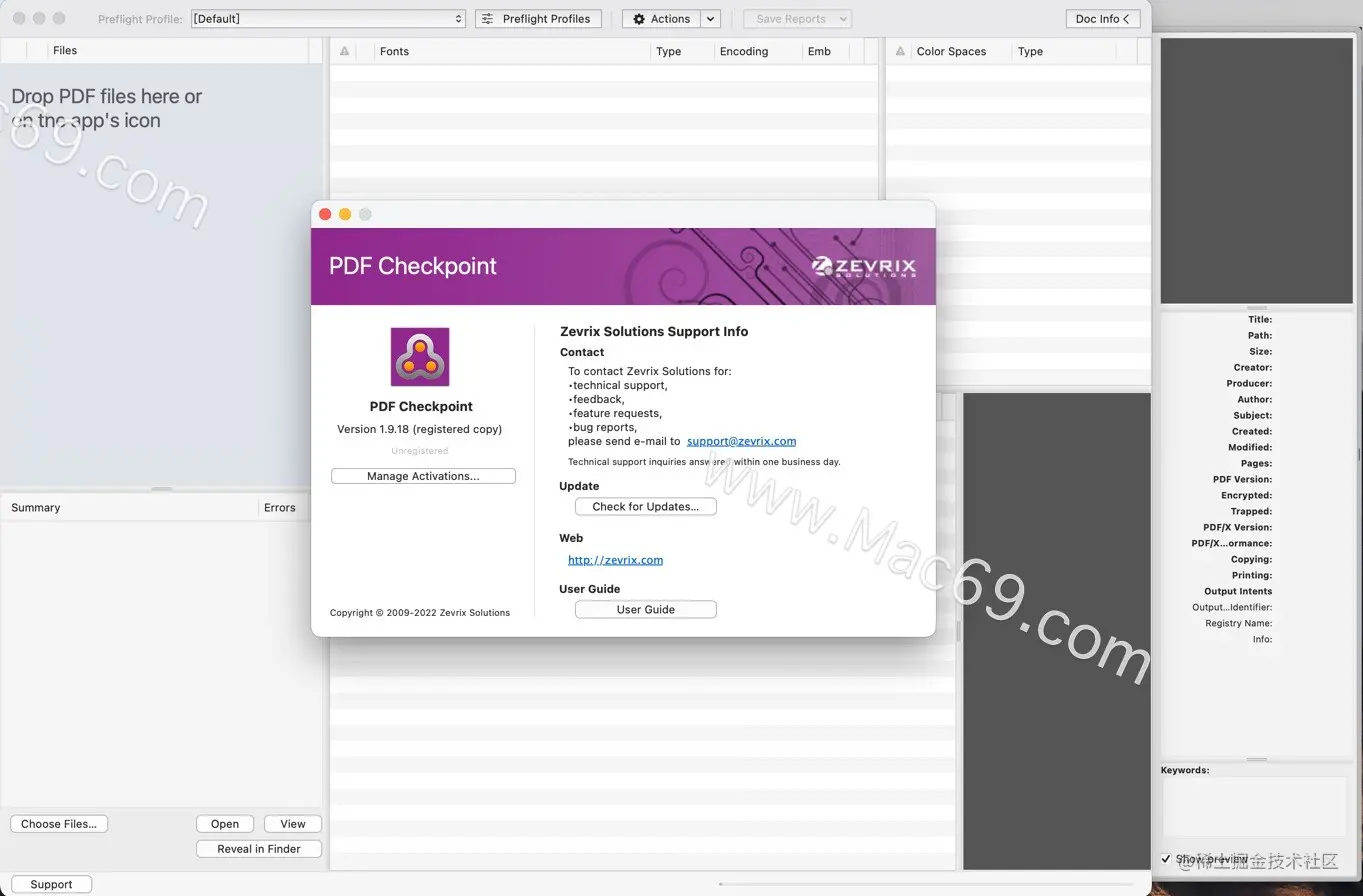
Task: Open the Preflight Profiles manager
Action: 538,19
